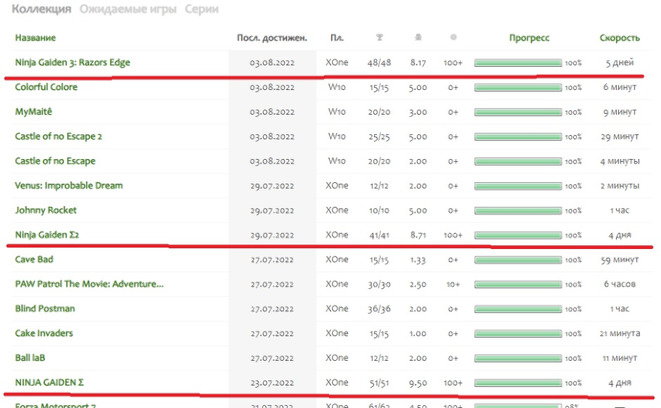Open Ninja Gaiden 3: Razors Edge game
The height and width of the screenshot is (408, 661).
point(73,62)
